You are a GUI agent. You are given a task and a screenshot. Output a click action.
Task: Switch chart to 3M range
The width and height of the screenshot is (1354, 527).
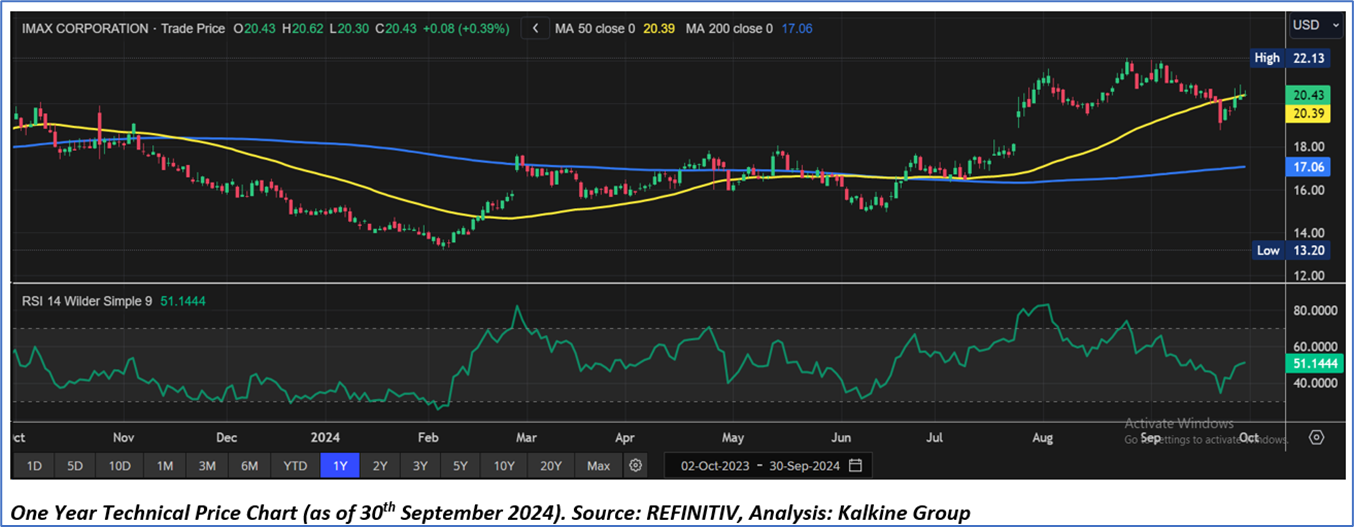pos(207,466)
